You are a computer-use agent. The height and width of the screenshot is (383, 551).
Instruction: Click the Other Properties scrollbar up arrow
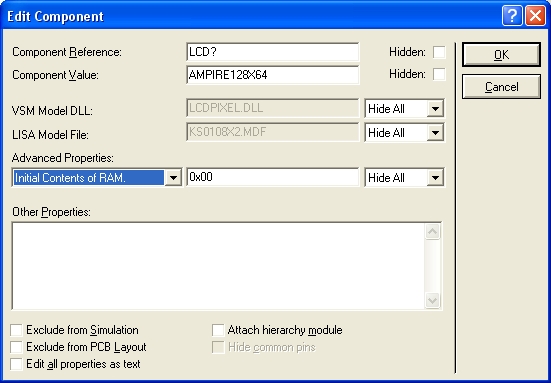point(433,232)
